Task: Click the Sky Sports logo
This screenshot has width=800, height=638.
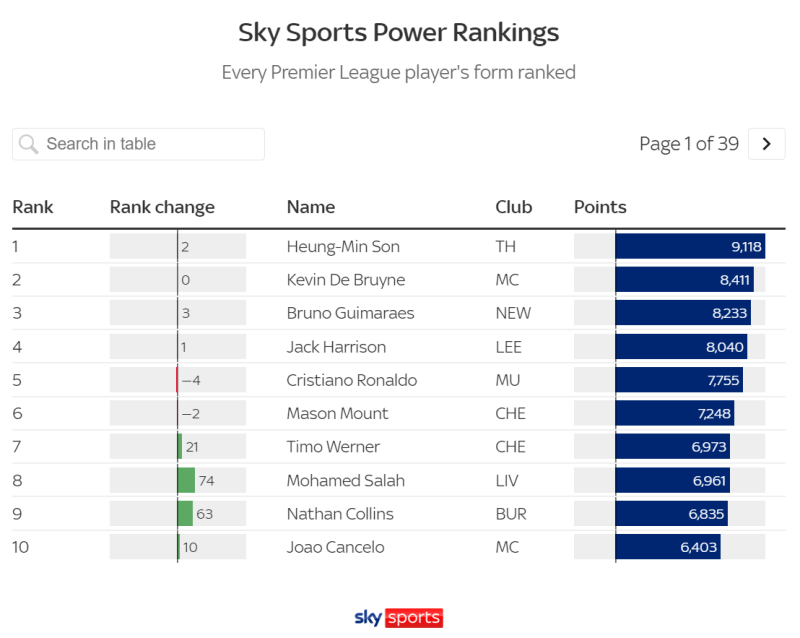Action: tap(399, 617)
